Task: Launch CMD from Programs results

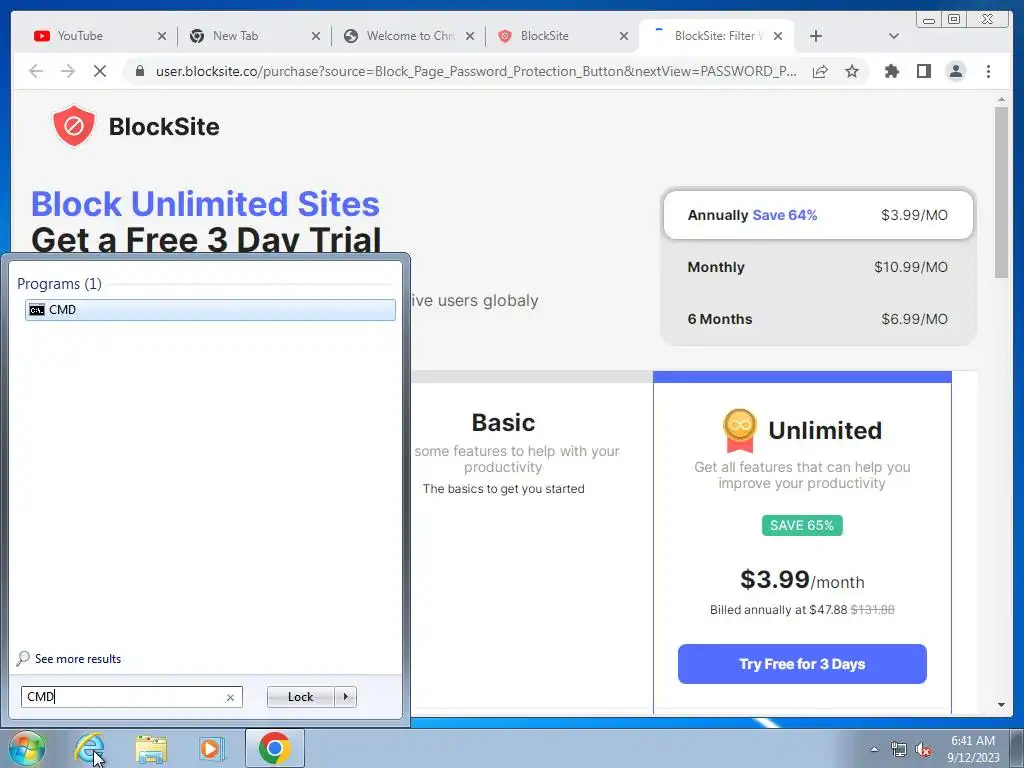Action: tap(210, 310)
